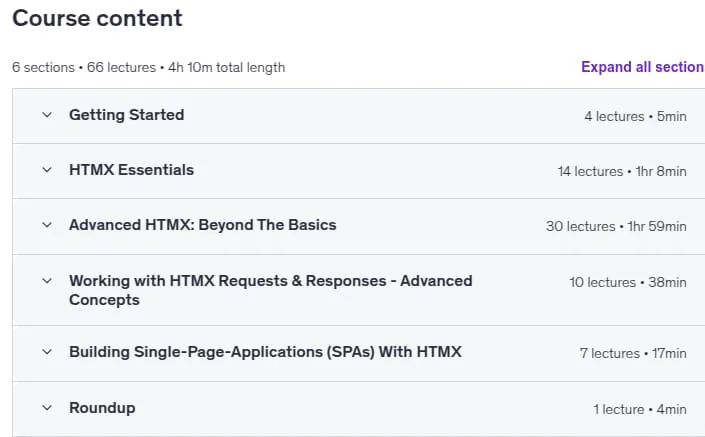Expand the HTMX Essentials chevron
Screen dimensions: 705x437
(x=47, y=170)
